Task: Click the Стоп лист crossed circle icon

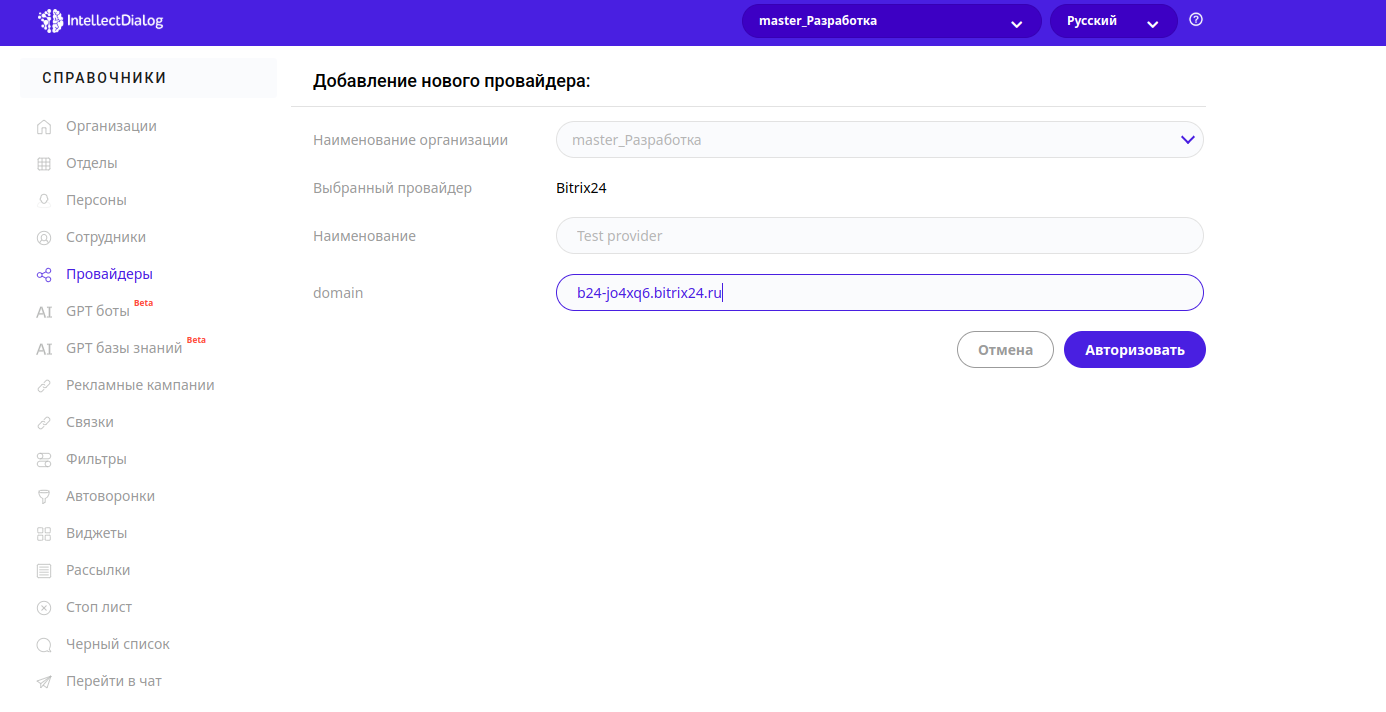Action: [44, 608]
